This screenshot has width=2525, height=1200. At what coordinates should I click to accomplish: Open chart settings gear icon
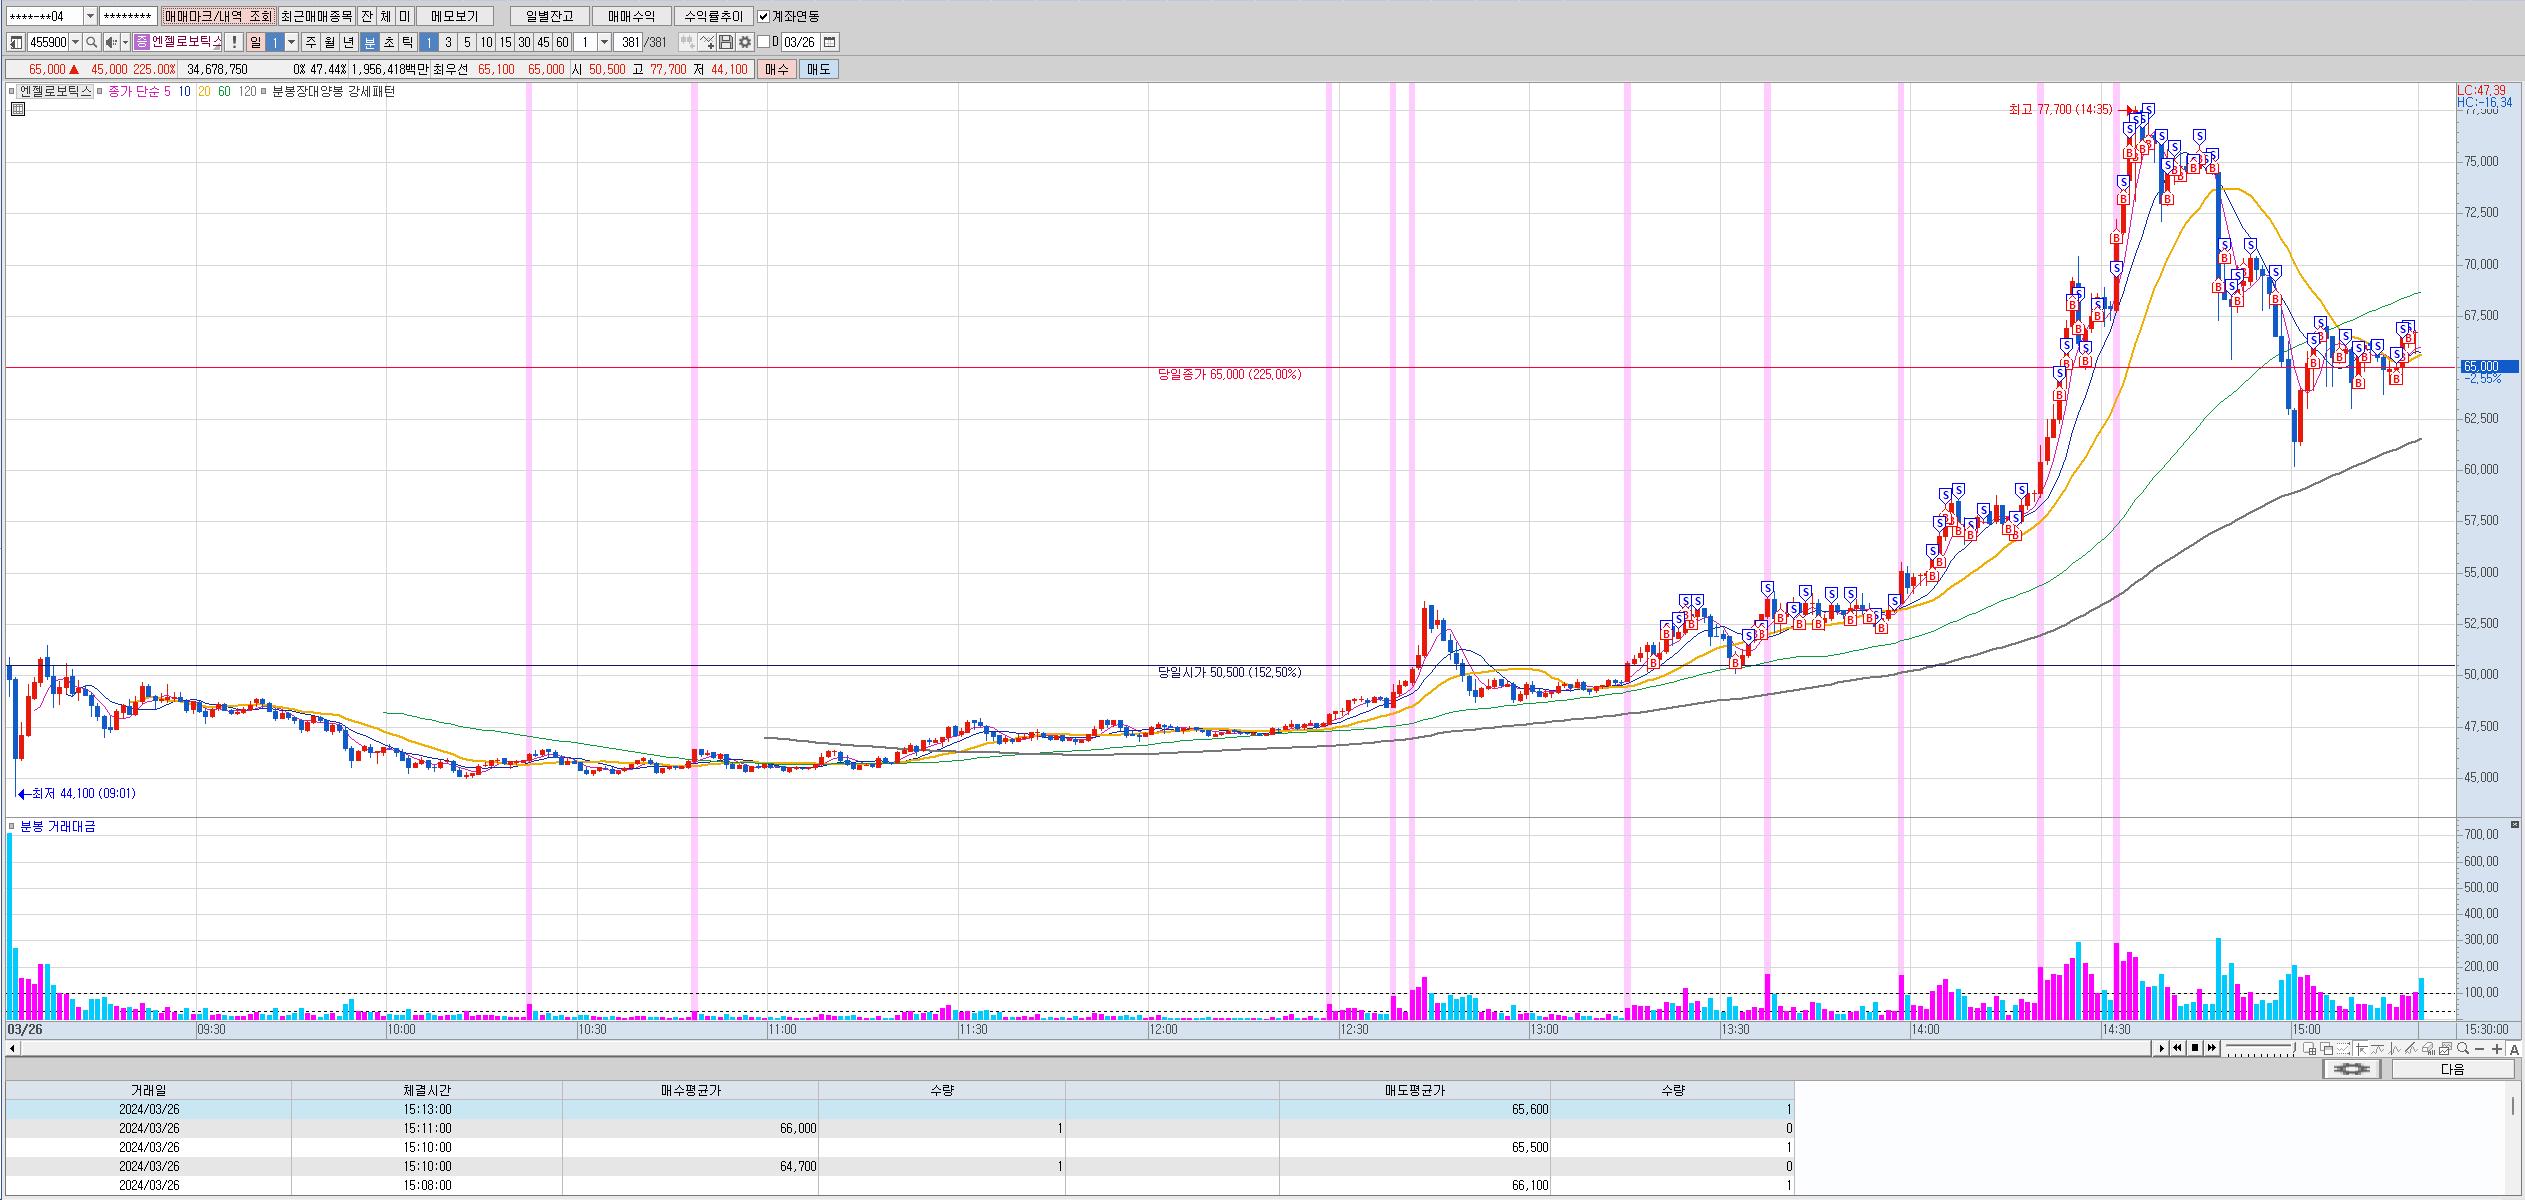745,42
